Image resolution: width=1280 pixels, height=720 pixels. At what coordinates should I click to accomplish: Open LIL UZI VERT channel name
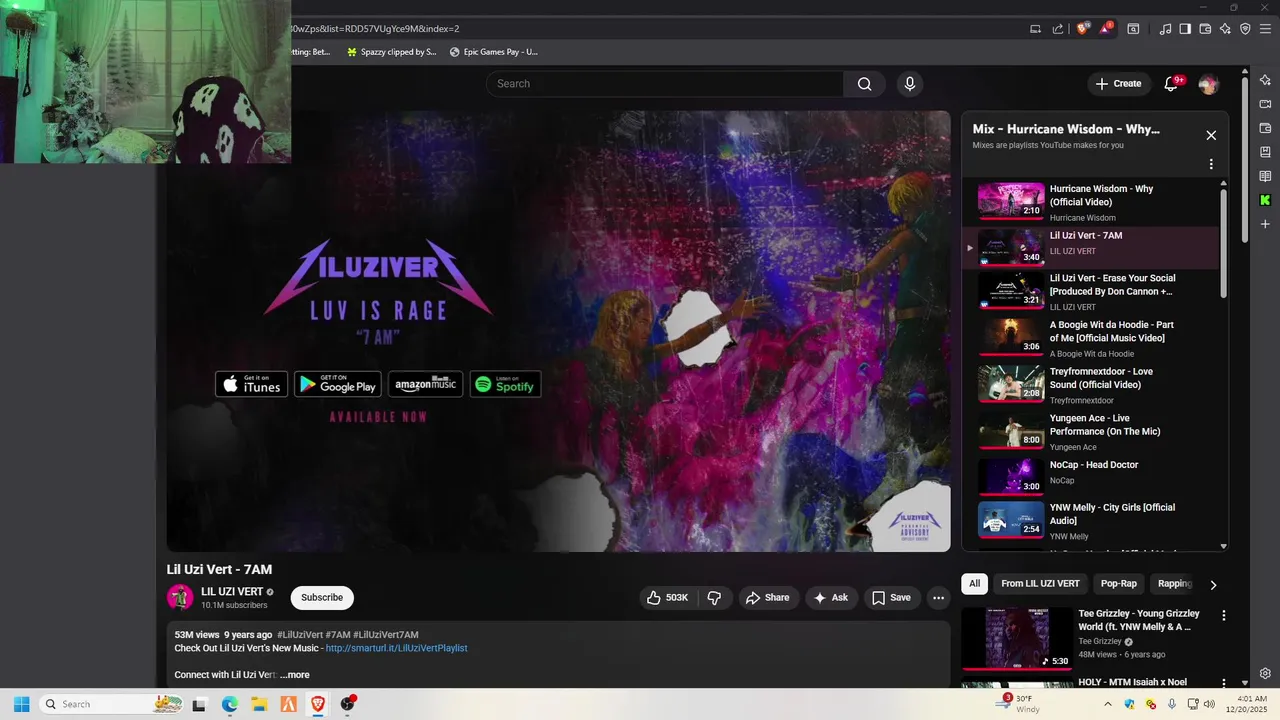pos(232,592)
